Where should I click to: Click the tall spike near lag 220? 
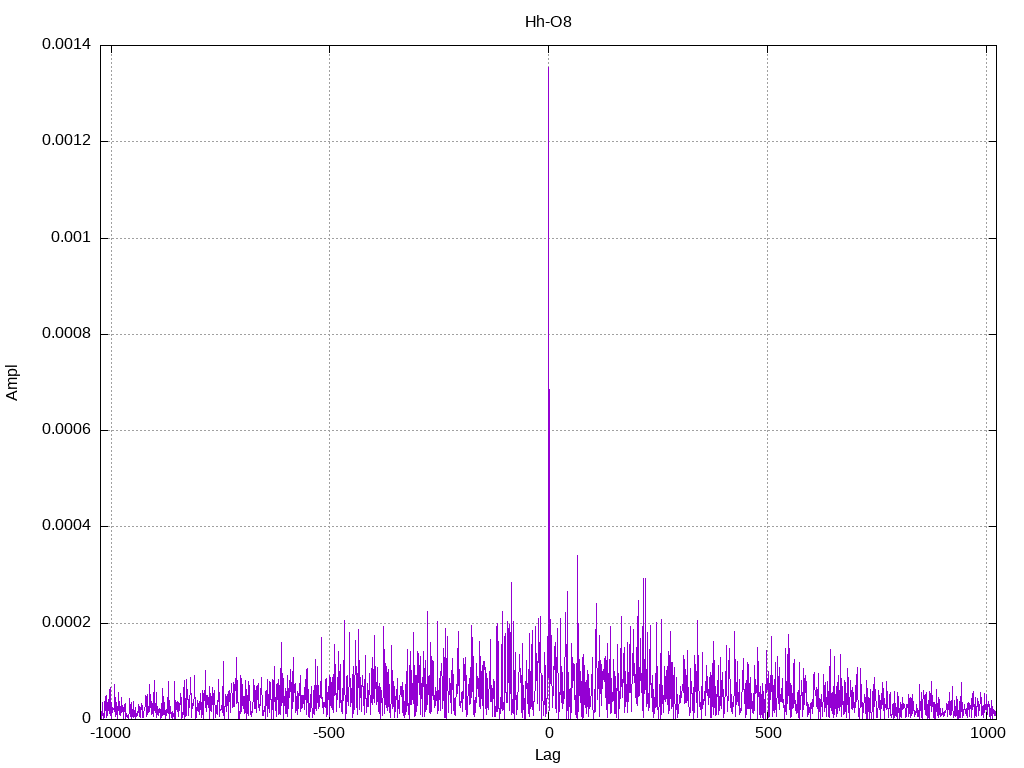tap(644, 579)
